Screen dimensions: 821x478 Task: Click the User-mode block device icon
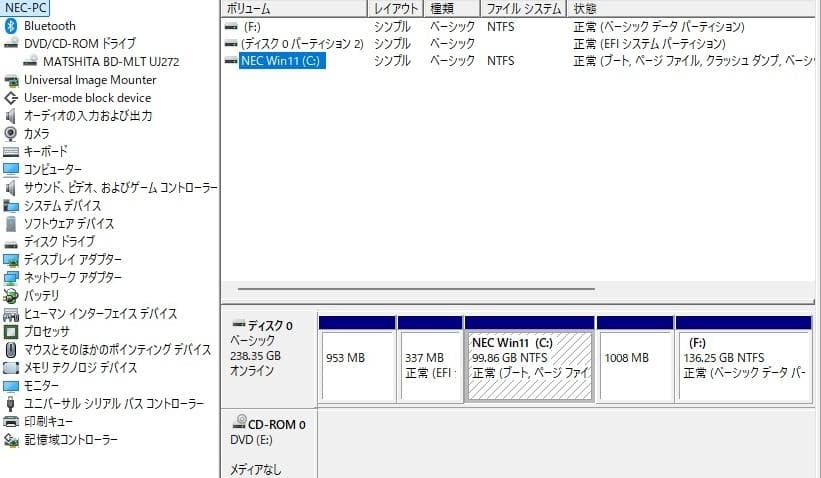(x=11, y=98)
